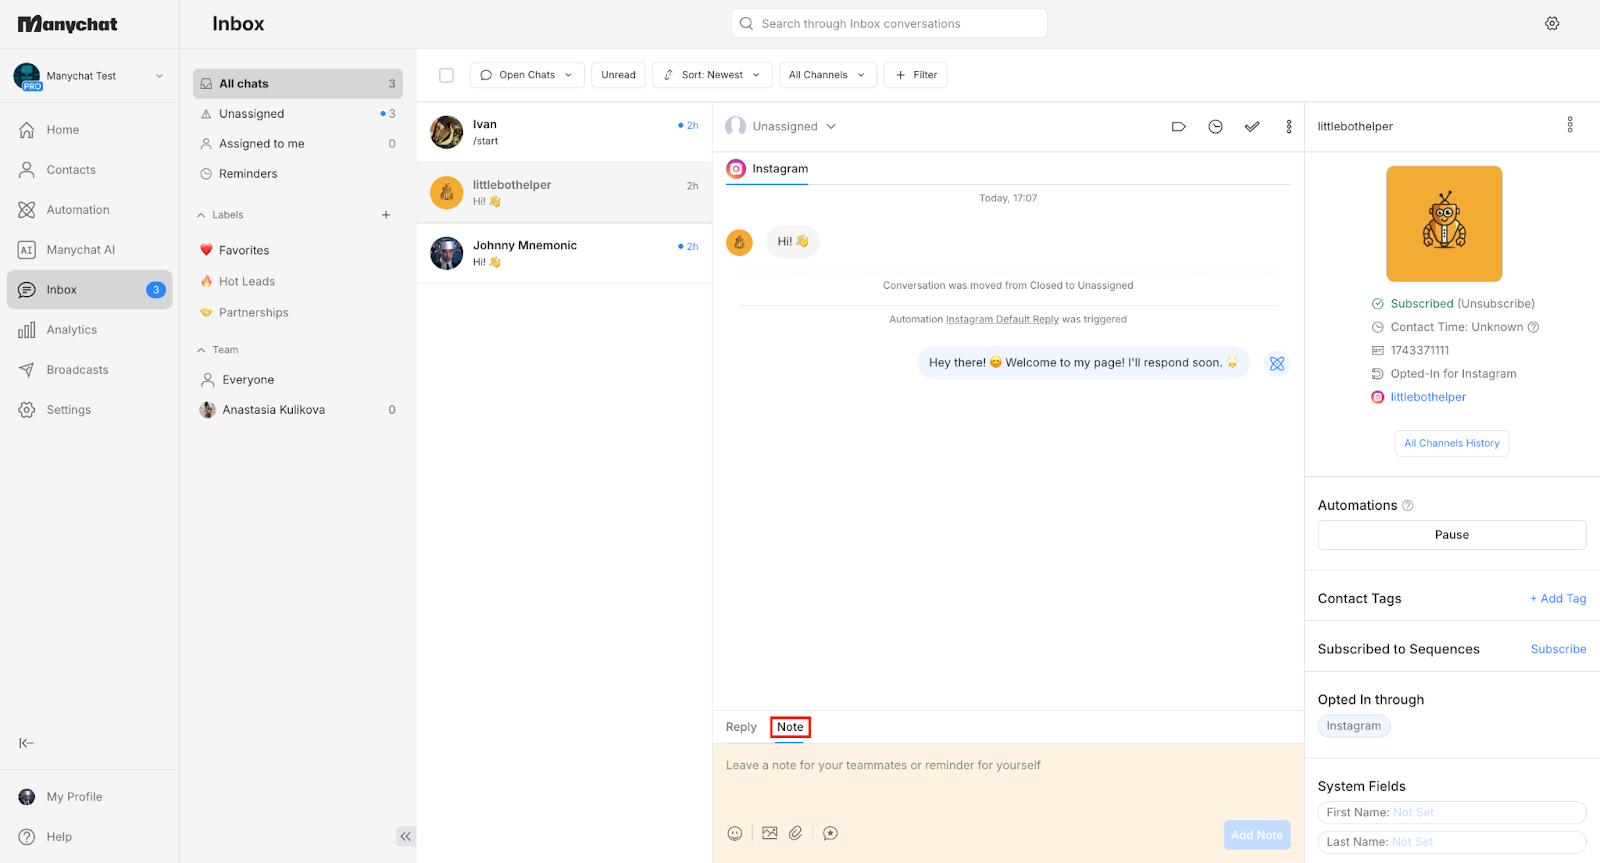Search through Inbox conversations field
1600x863 pixels.
pyautogui.click(x=889, y=24)
